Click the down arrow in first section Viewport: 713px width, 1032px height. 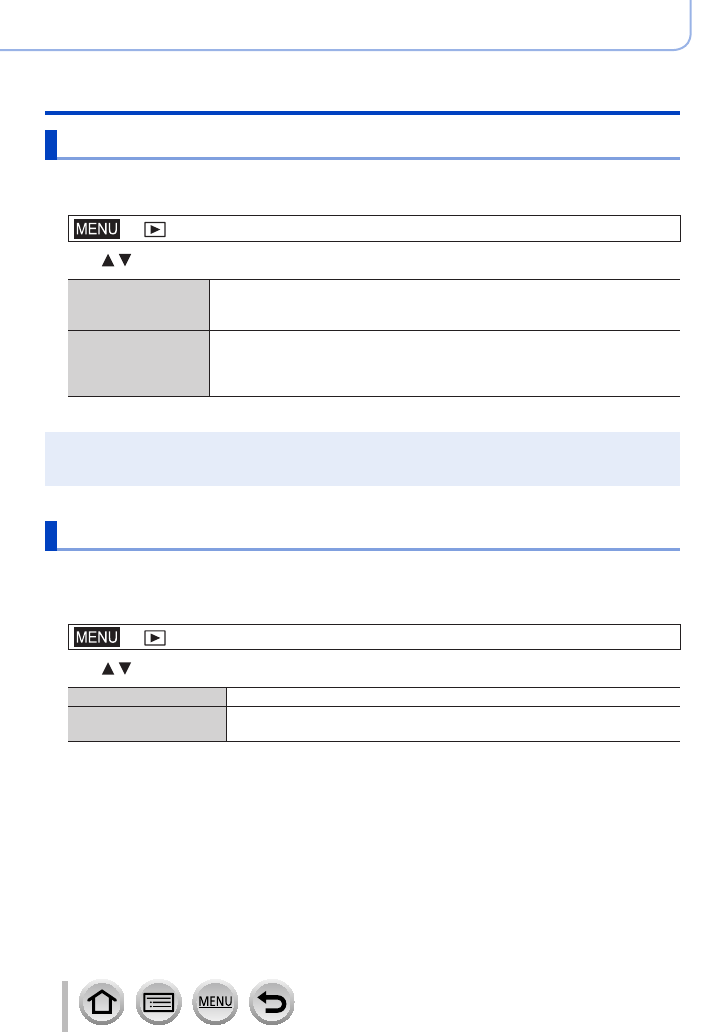click(x=124, y=260)
